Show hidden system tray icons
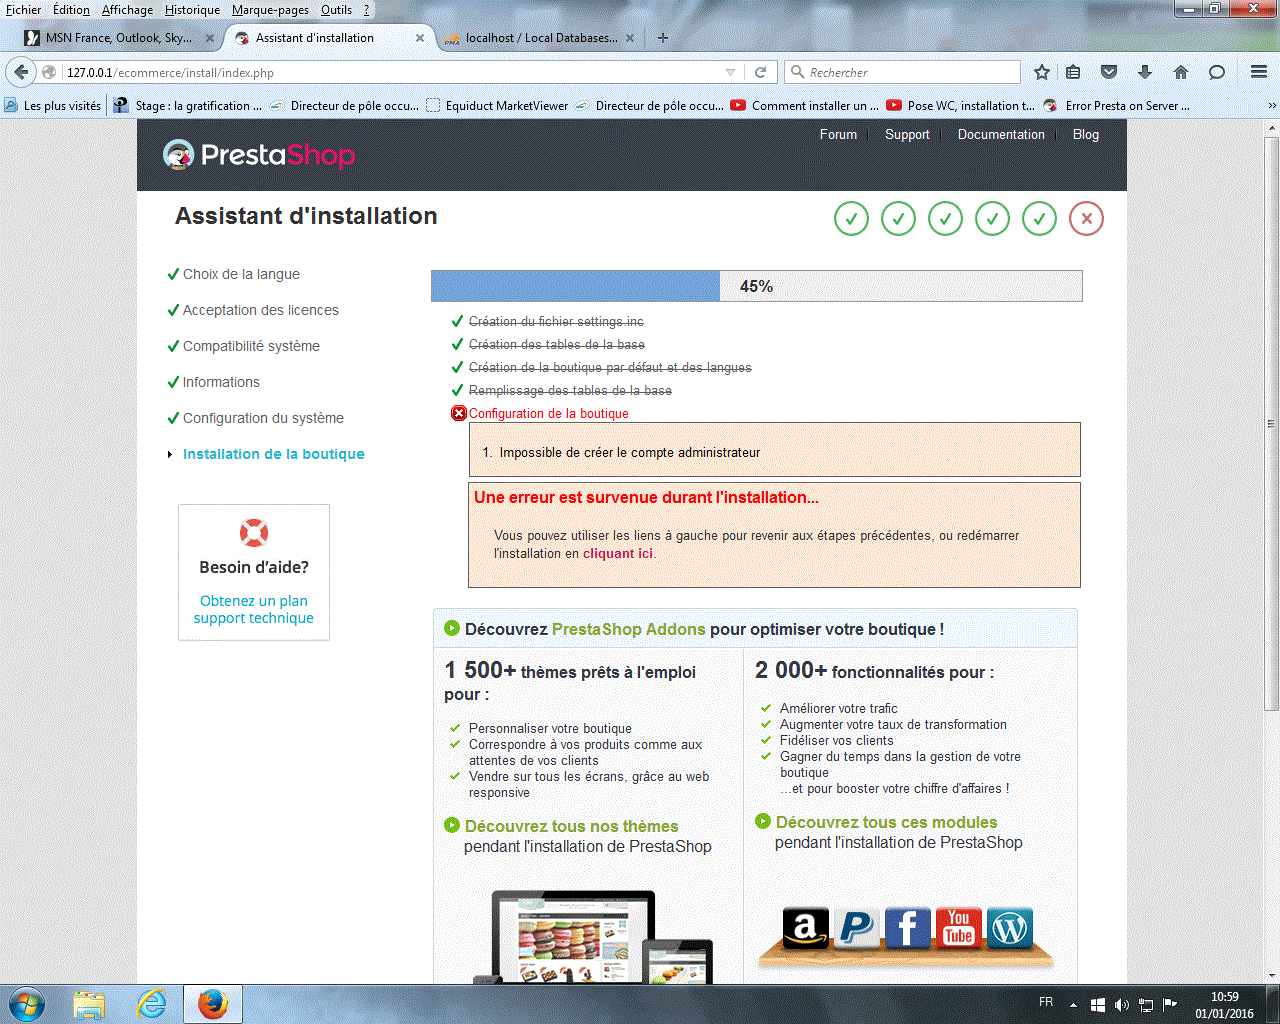Screen dimensions: 1280x1024 1073,1004
